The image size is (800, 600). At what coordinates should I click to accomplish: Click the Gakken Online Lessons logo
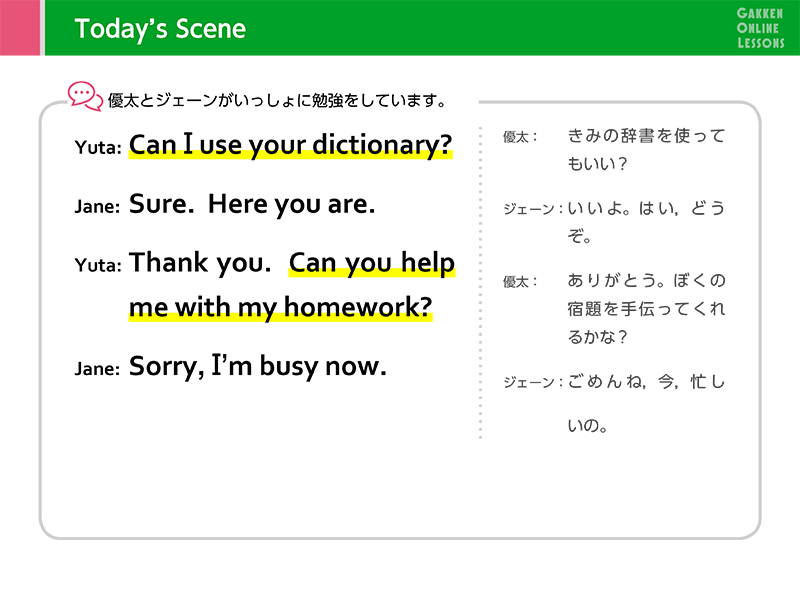pos(760,28)
